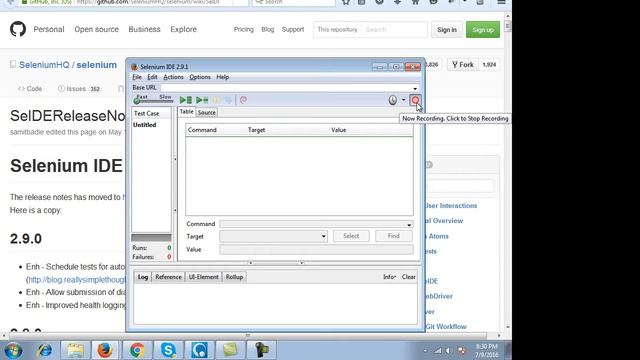This screenshot has width=640, height=360.
Task: Click the step toolbar icon
Action: pyautogui.click(x=228, y=100)
